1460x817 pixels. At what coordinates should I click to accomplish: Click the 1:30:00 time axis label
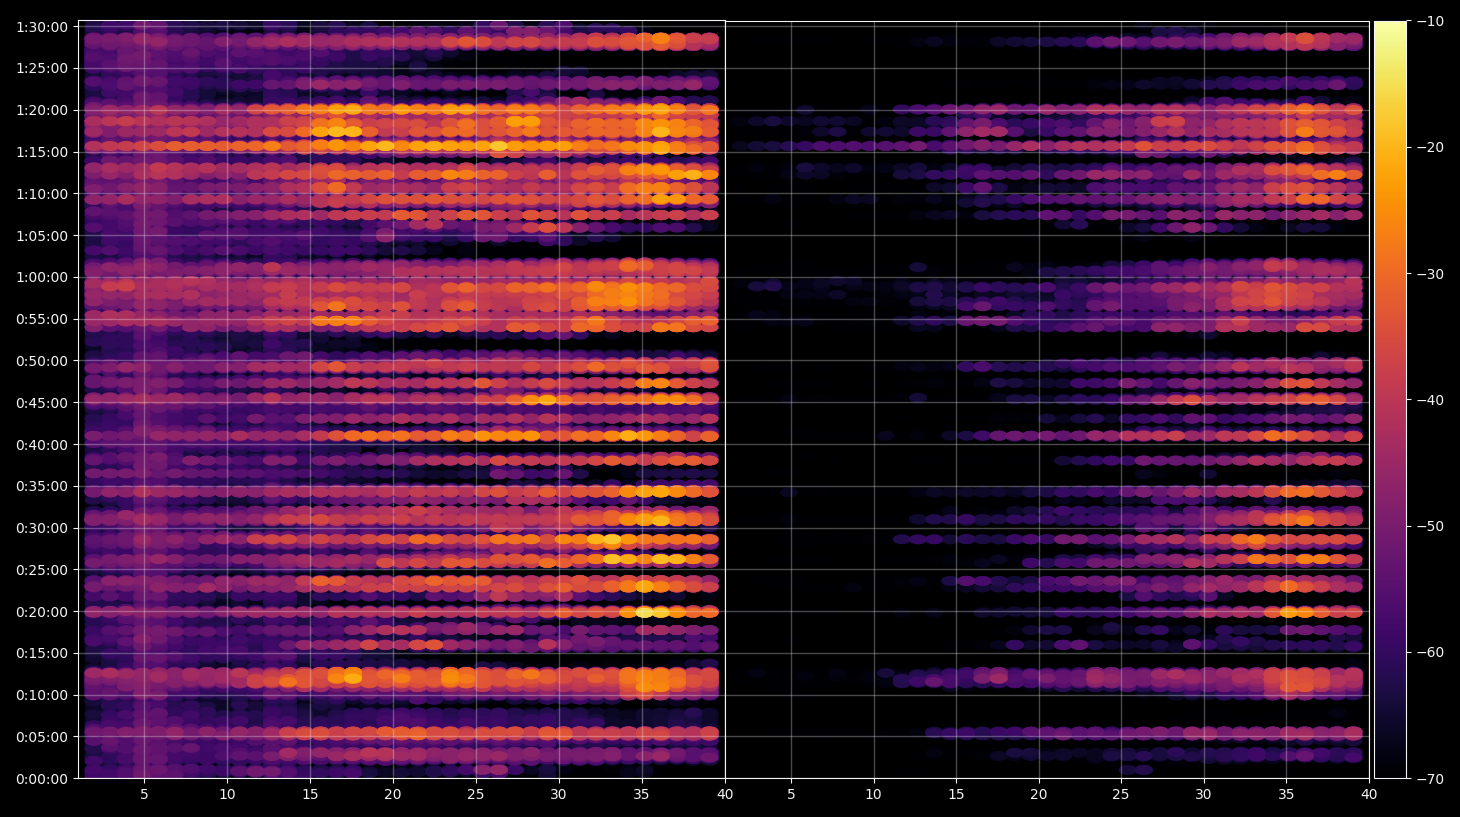pyautogui.click(x=42, y=27)
